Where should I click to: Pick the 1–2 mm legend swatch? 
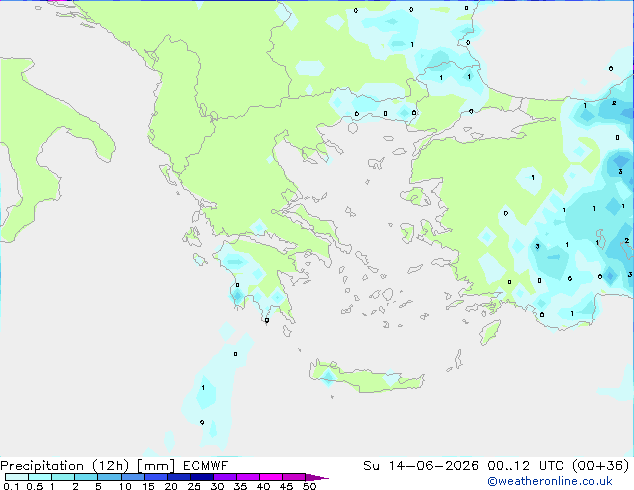[x=63, y=477]
